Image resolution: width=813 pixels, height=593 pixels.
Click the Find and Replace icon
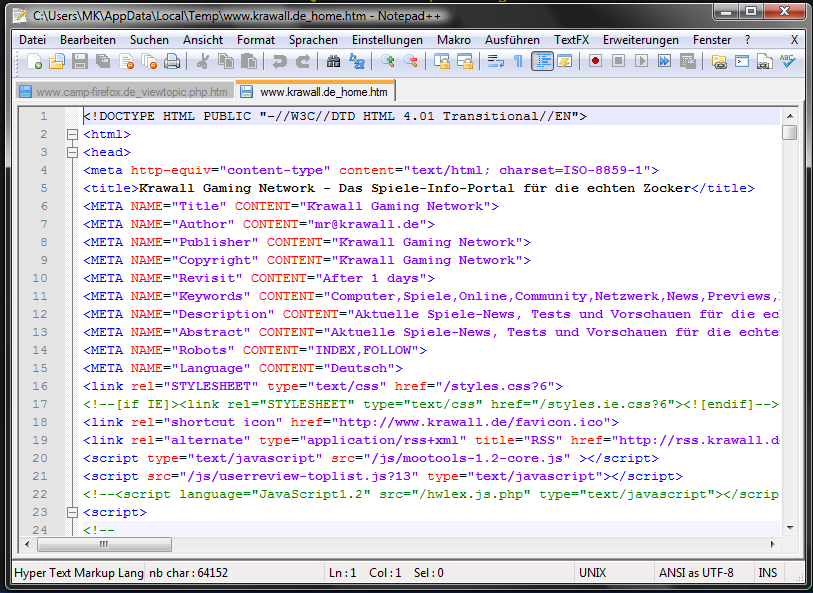click(357, 62)
